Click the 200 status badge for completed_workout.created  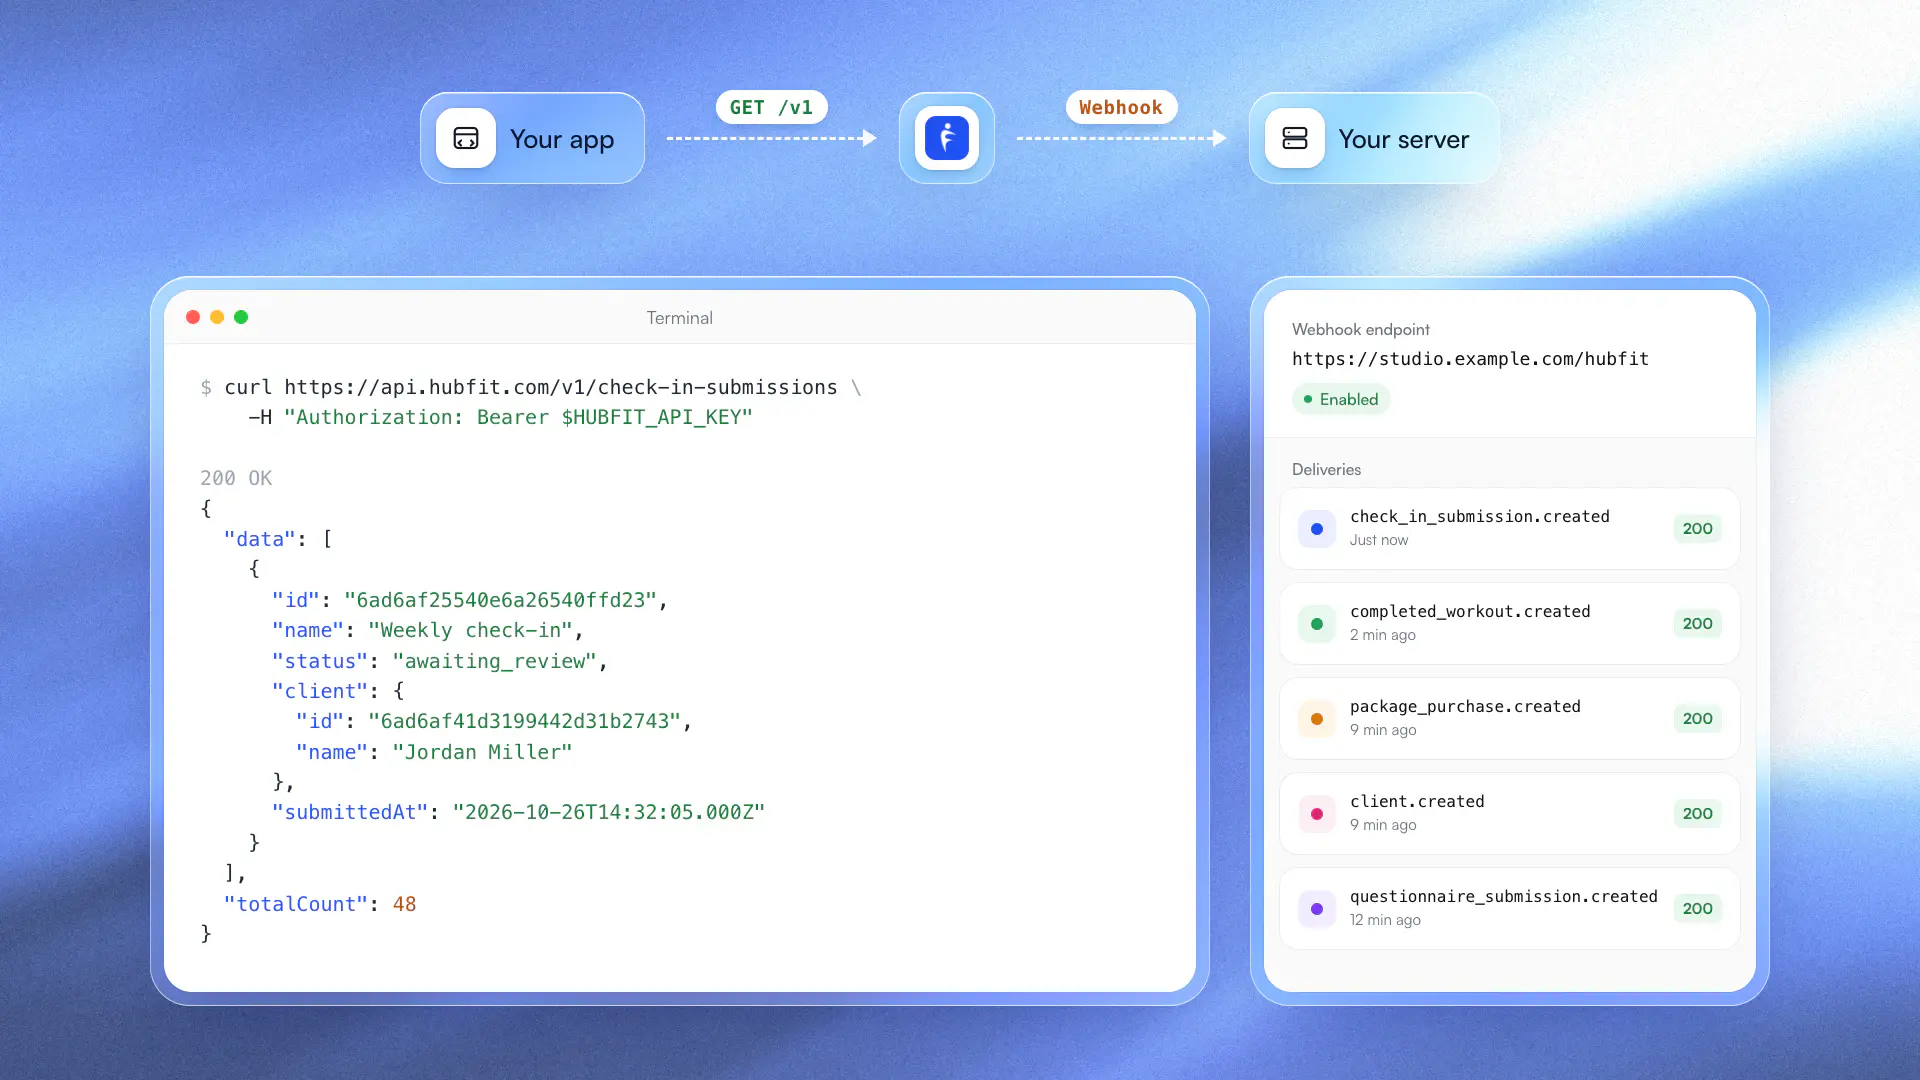(1697, 624)
